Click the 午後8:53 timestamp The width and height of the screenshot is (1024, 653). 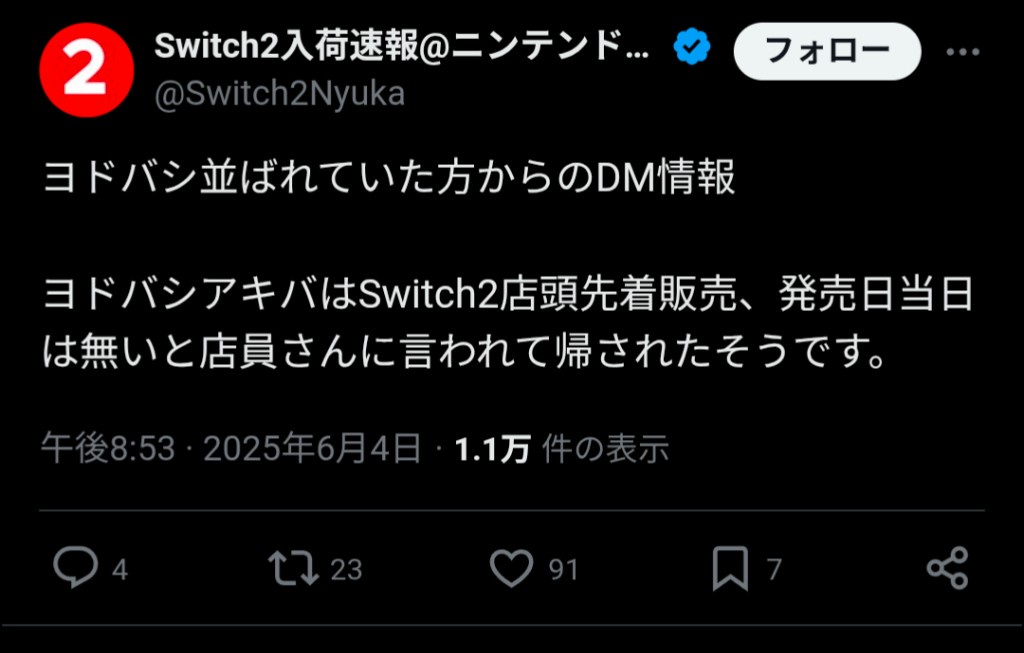108,449
